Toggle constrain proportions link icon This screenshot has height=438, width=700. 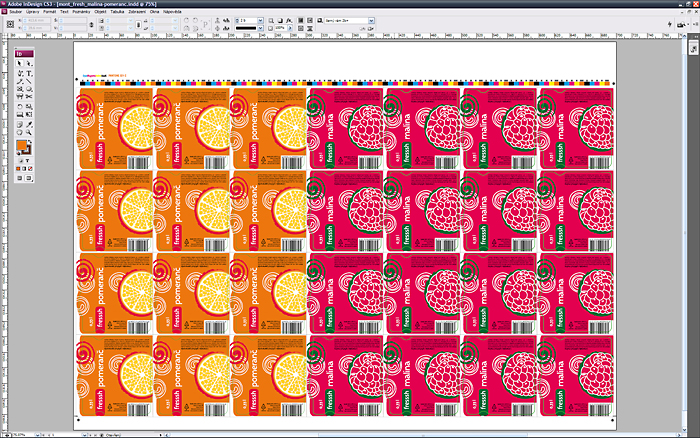pos(138,24)
